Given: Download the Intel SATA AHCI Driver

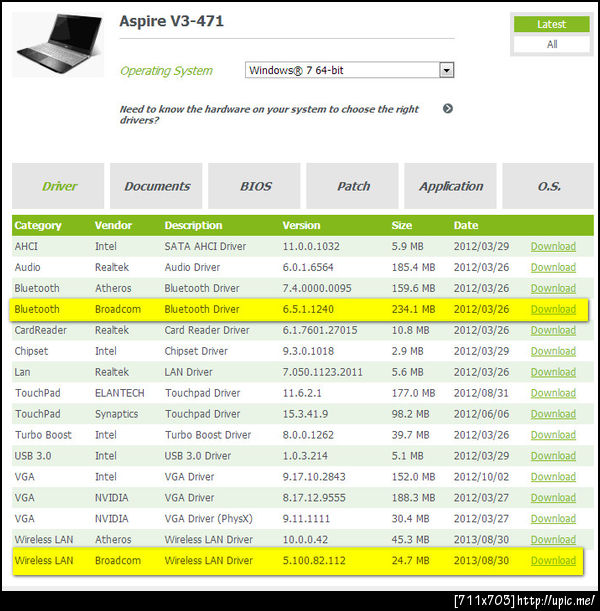Looking at the screenshot, I should [553, 246].
